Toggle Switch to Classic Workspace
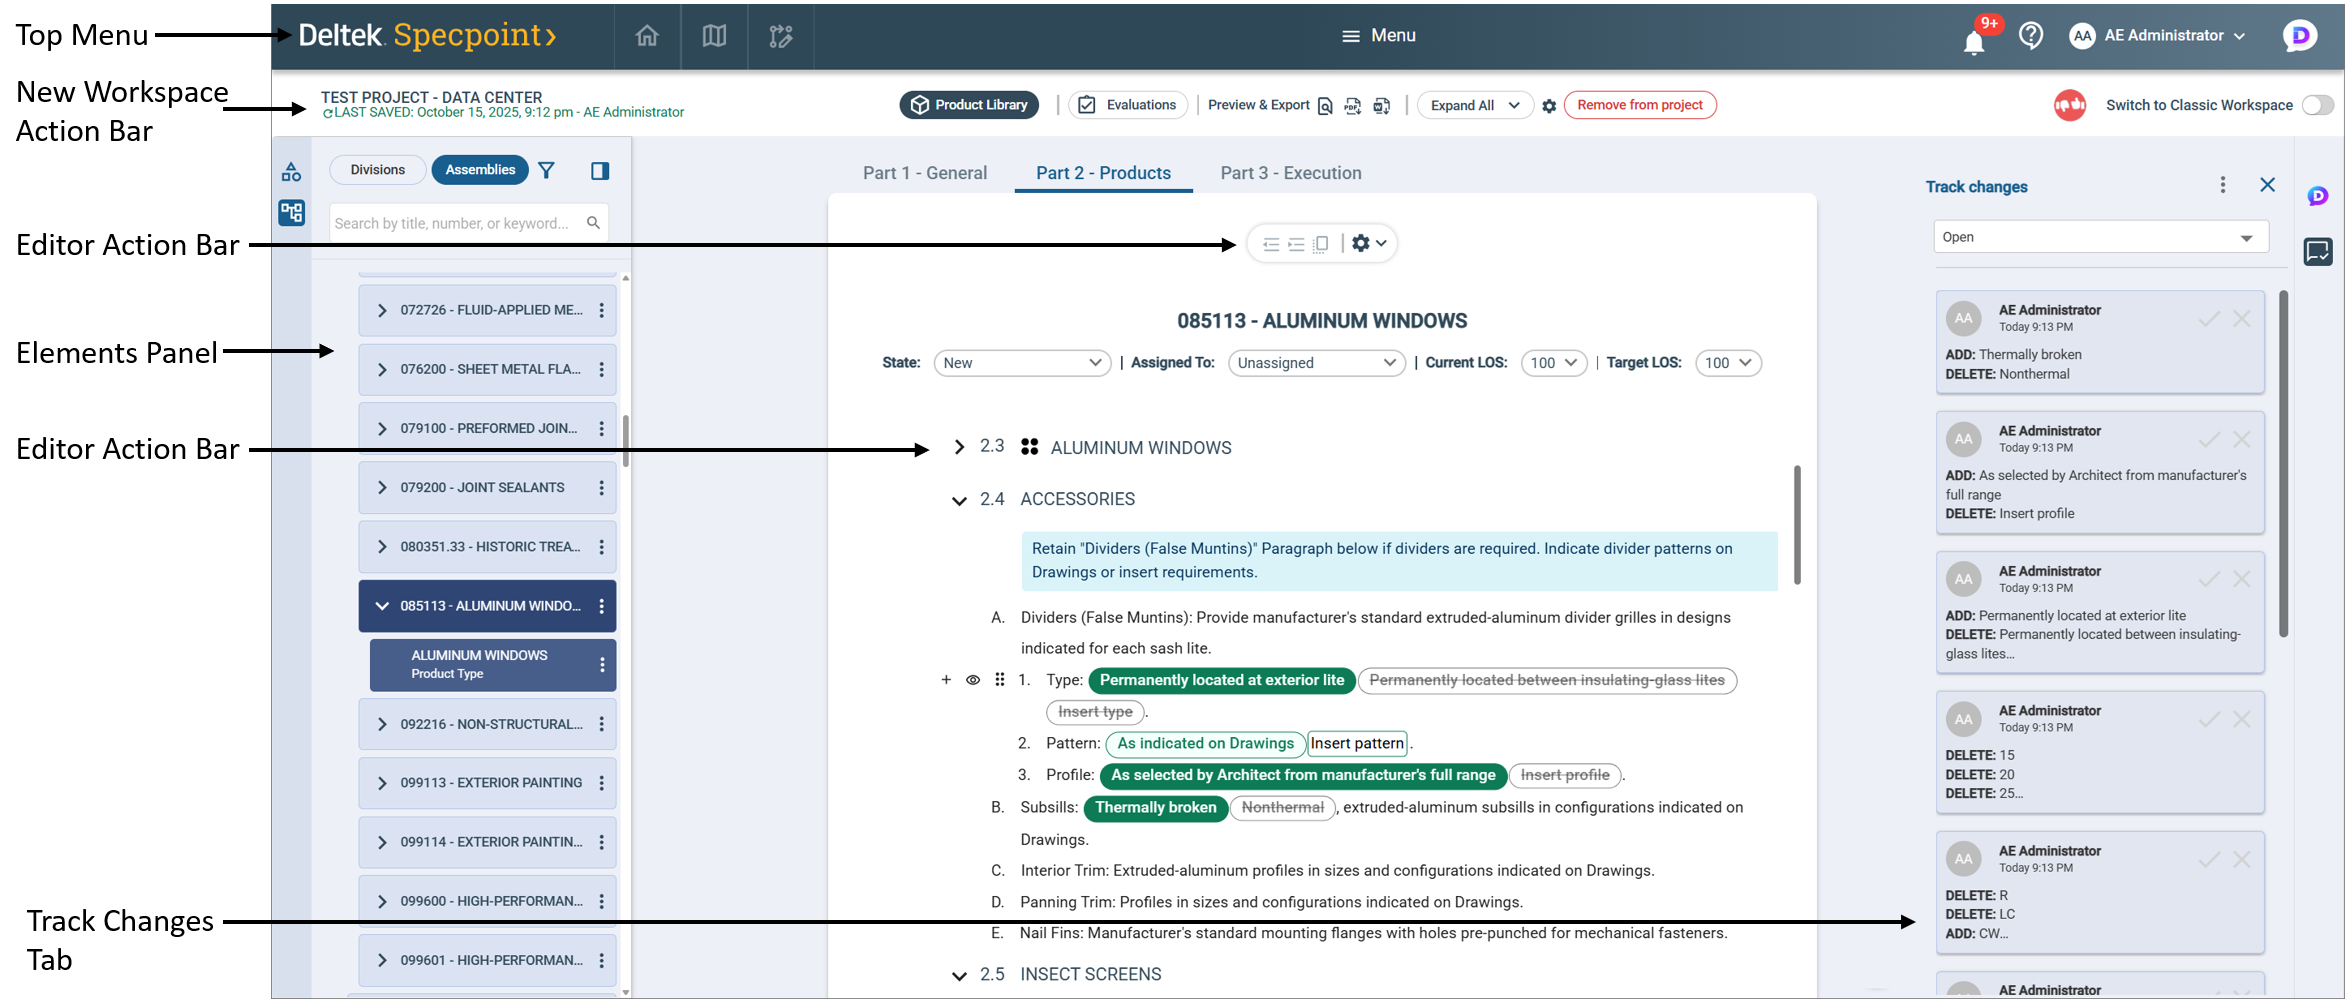Viewport: 2352px width, 1004px height. (2316, 105)
